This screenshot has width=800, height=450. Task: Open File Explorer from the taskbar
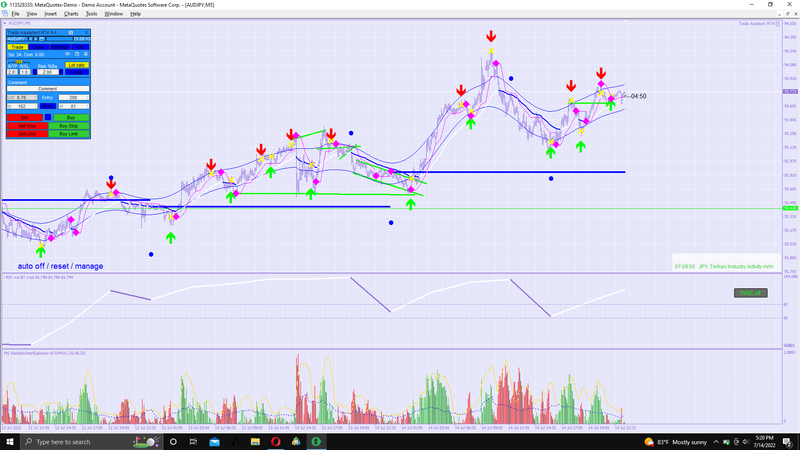[x=255, y=441]
